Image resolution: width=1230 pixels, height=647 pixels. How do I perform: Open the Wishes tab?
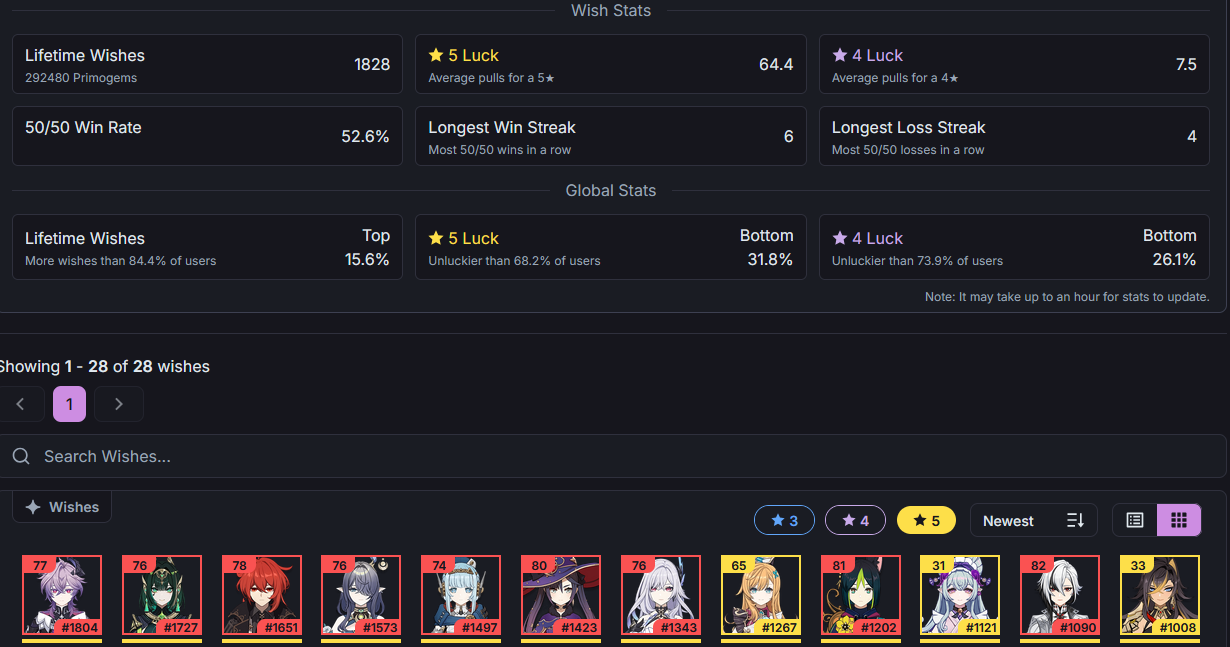[x=62, y=507]
